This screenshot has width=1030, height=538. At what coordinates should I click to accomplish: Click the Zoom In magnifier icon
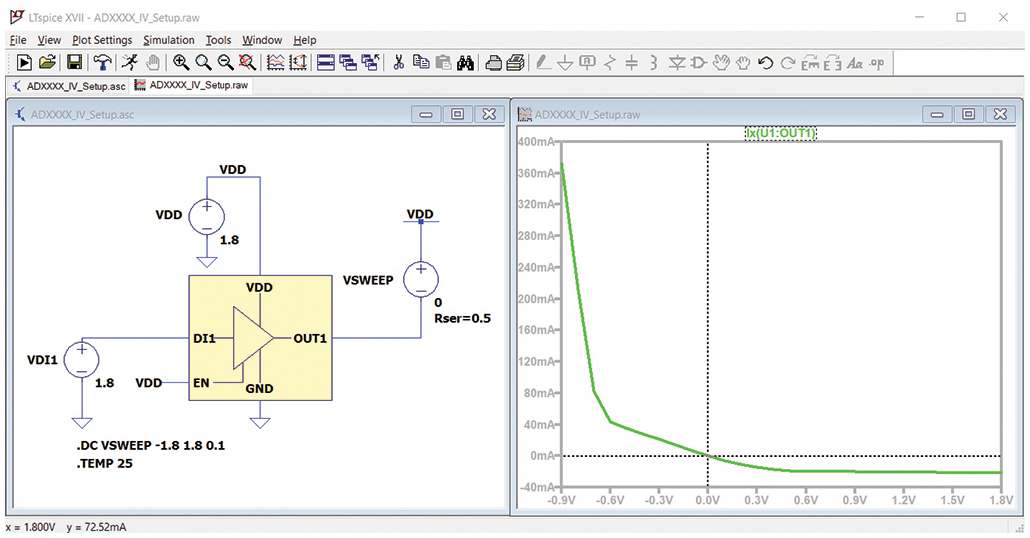(181, 63)
